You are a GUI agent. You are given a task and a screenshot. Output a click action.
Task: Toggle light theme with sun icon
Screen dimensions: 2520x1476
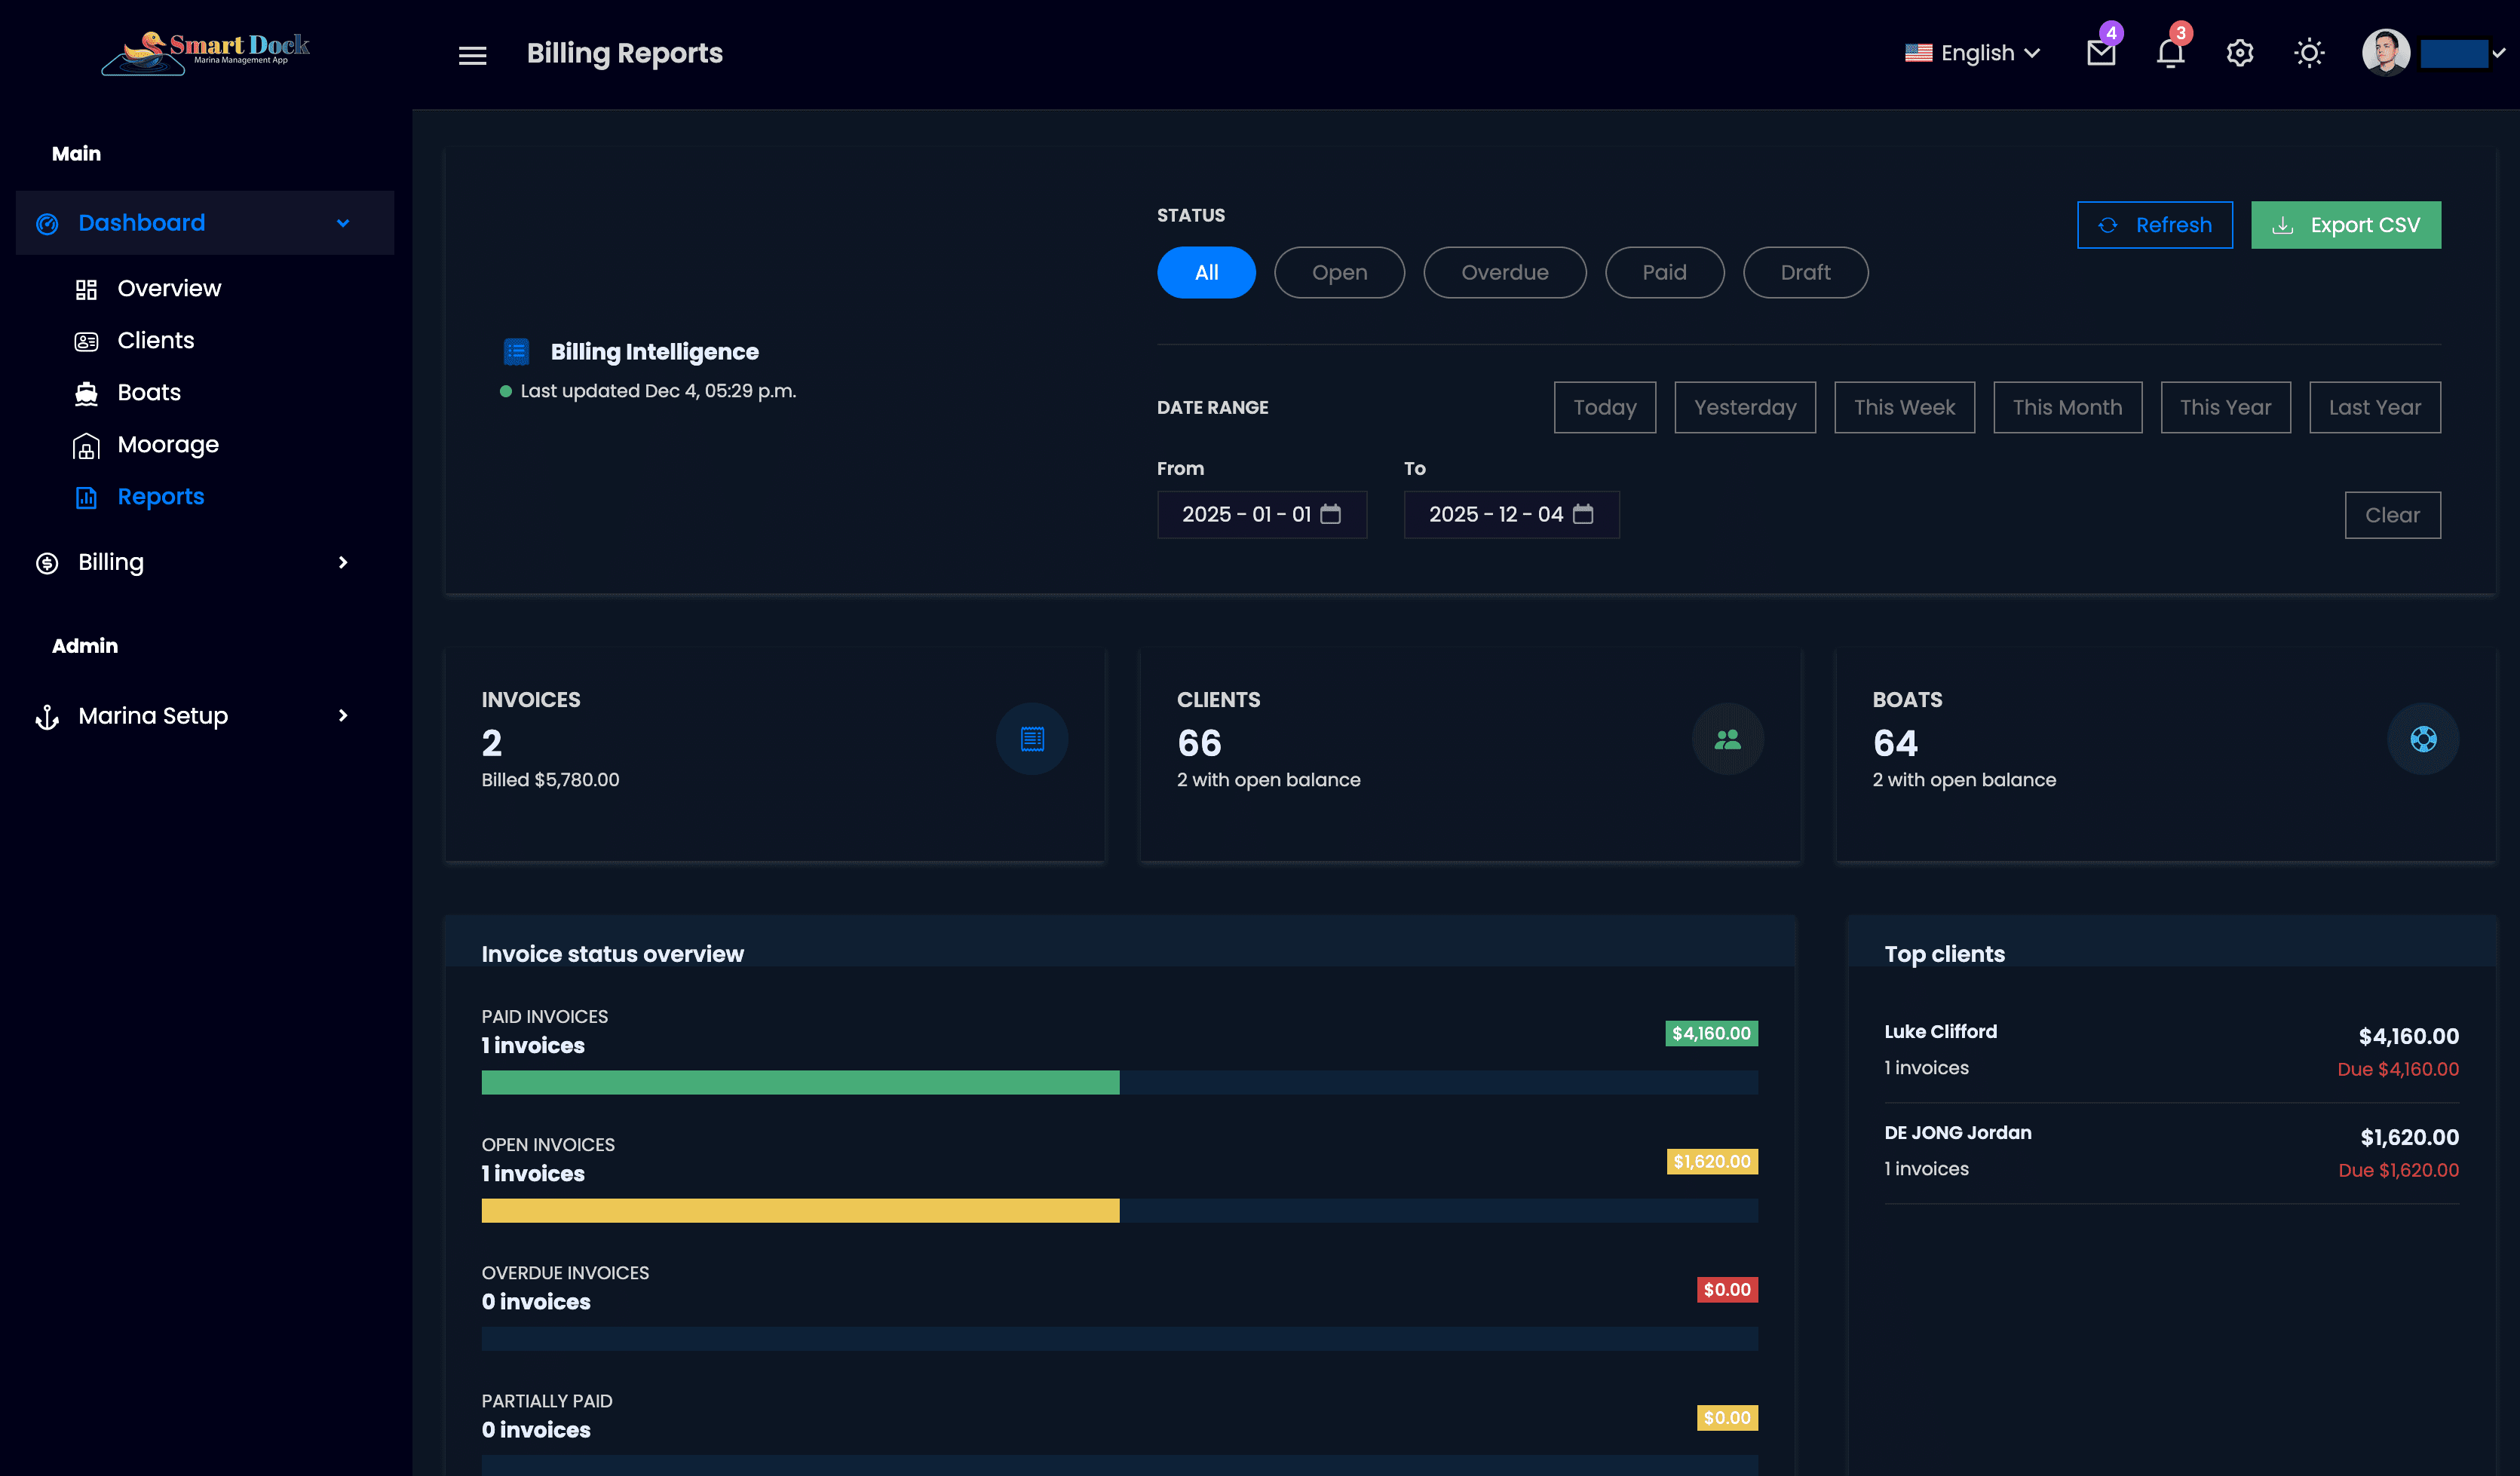(x=2309, y=53)
